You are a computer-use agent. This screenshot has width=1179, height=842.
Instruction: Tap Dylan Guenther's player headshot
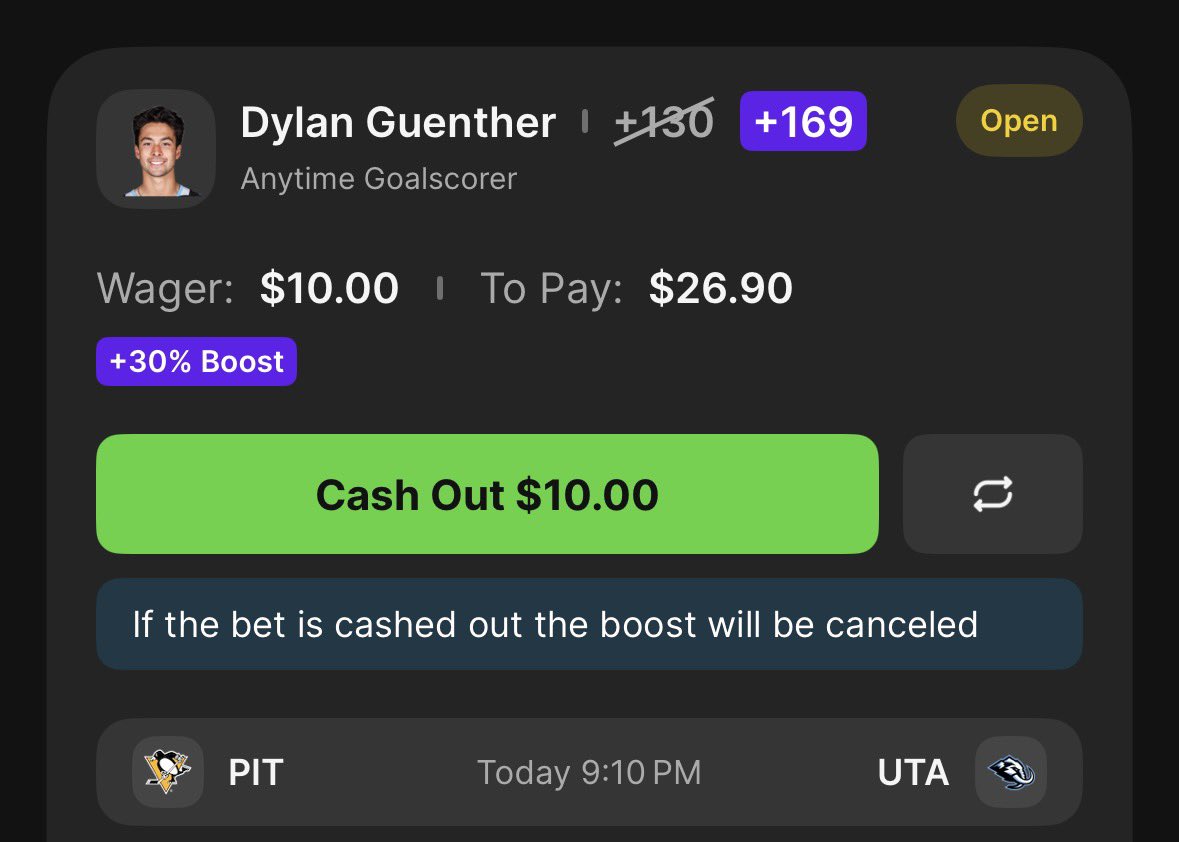coord(156,149)
